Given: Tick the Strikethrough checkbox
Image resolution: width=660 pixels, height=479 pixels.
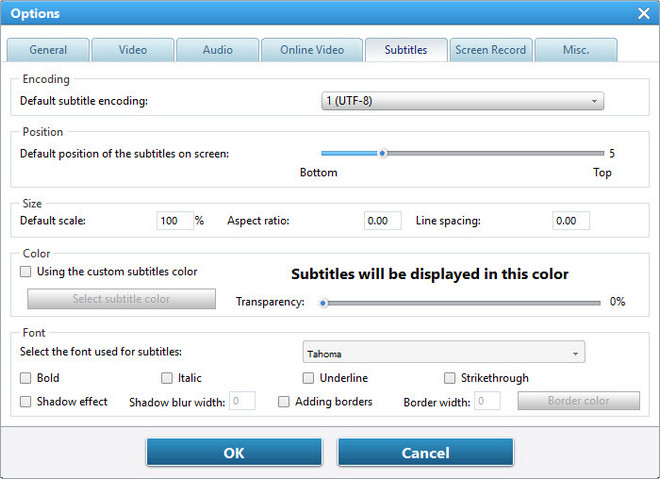Looking at the screenshot, I should pyautogui.click(x=450, y=378).
